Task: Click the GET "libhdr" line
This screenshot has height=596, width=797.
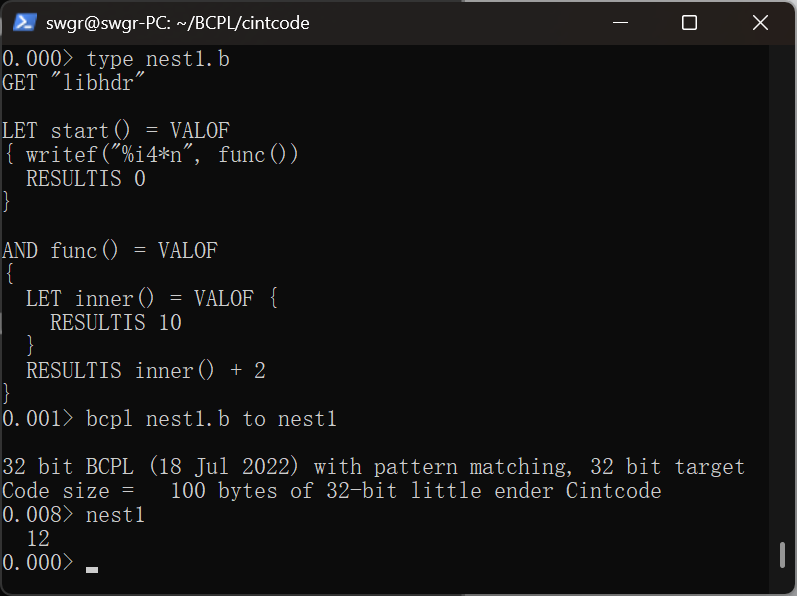Action: [73, 82]
